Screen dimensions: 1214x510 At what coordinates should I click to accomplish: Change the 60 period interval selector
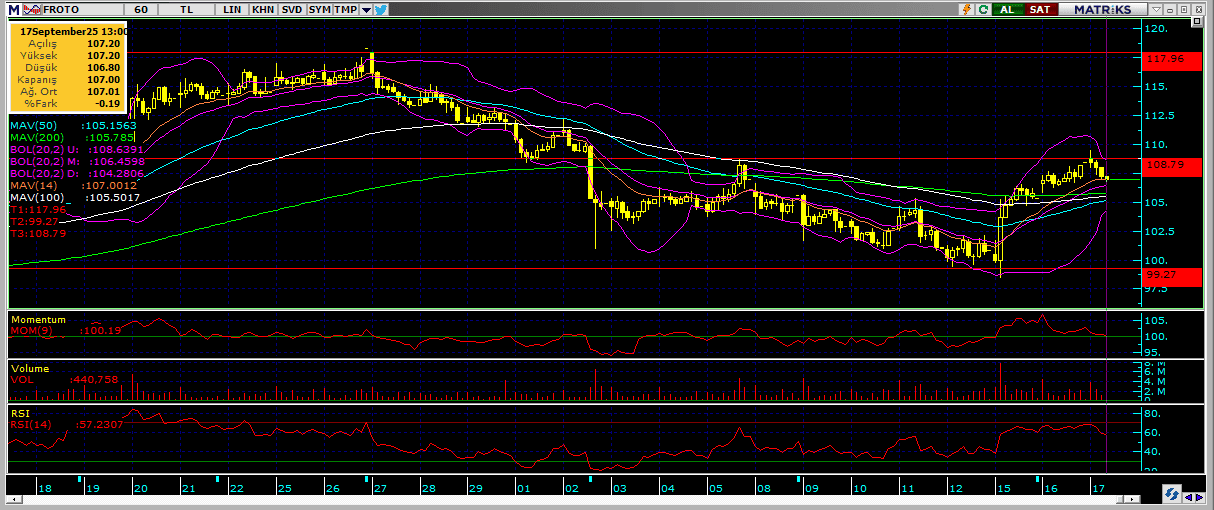tap(140, 9)
